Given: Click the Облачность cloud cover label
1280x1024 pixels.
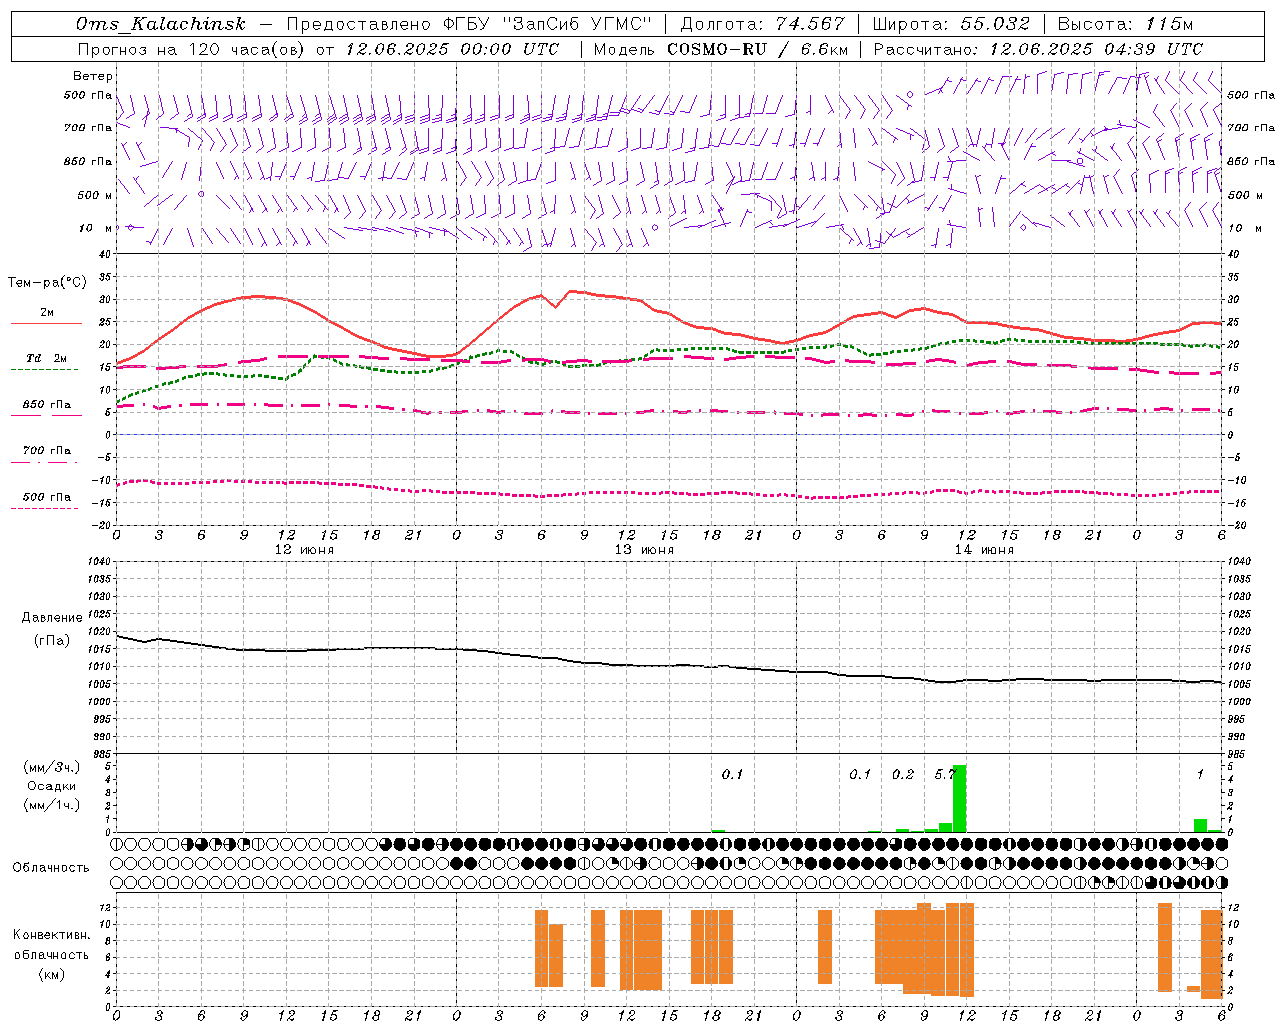Looking at the screenshot, I should pos(52,868).
